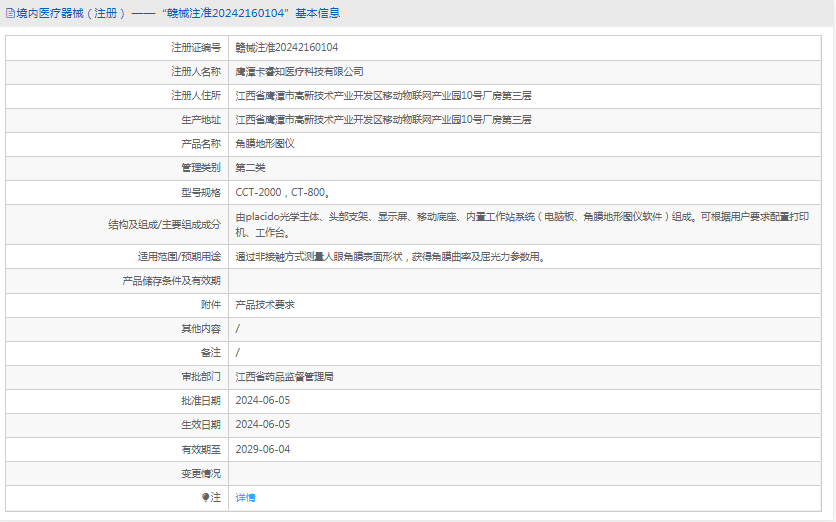Viewport: 836px width, 522px height.
Task: Click the 注册人住所 address value
Action: (x=384, y=95)
